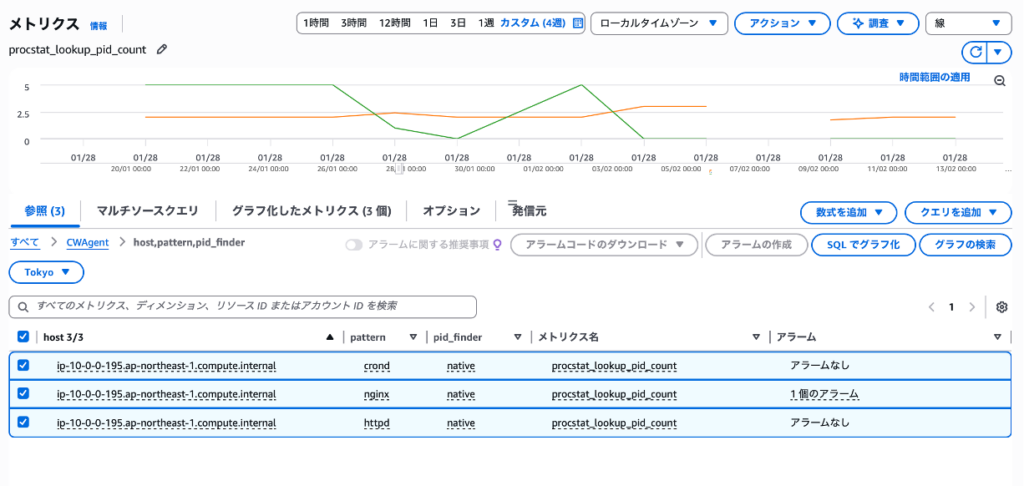Uncheck the nginx metric row checkbox
1024x486 pixels.
[23, 394]
